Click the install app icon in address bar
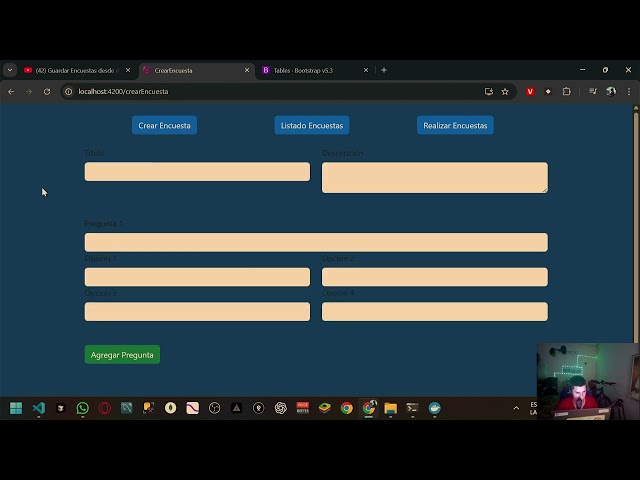 [489, 92]
